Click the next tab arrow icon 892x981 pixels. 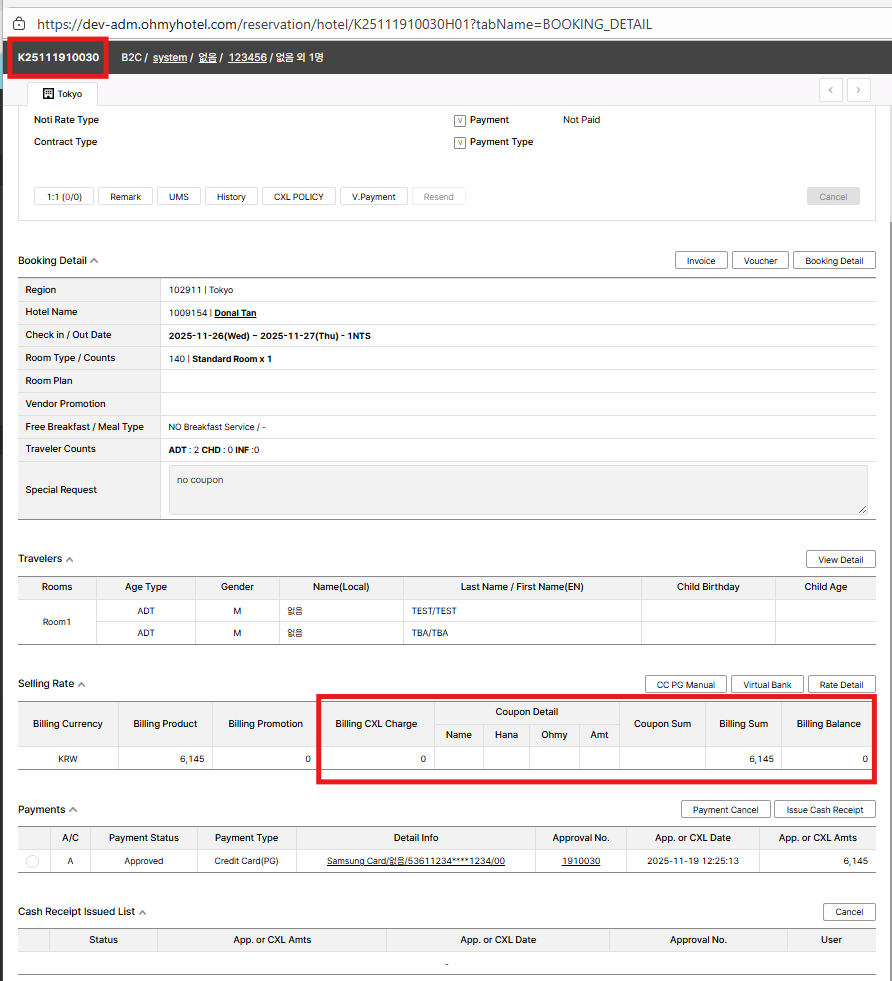pos(858,91)
